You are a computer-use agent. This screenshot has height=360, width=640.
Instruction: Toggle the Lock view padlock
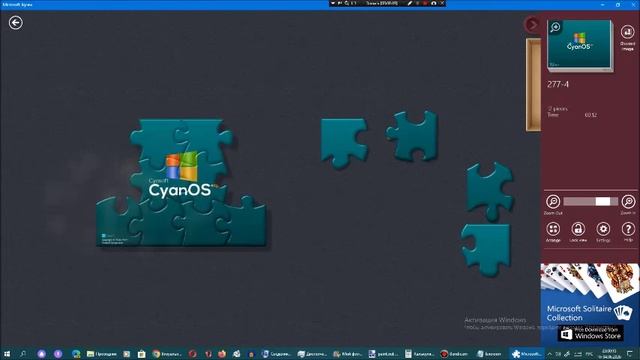point(578,229)
